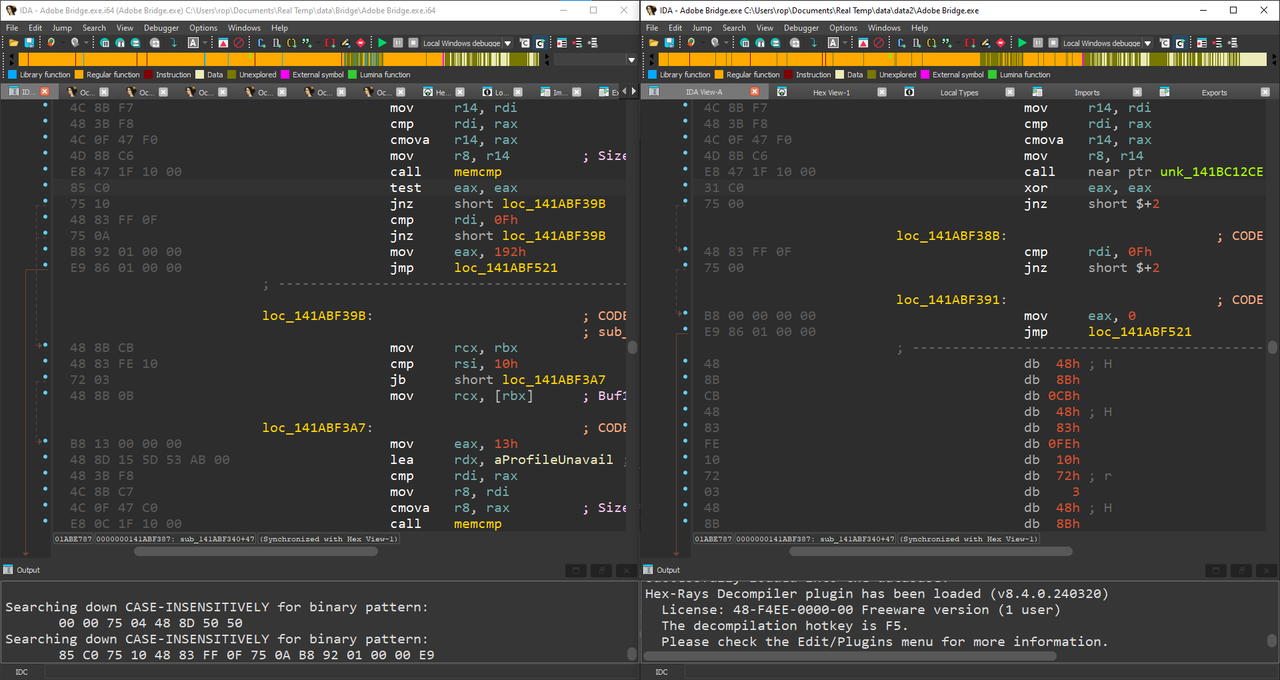Image resolution: width=1280 pixels, height=680 pixels.
Task: Click unk_141BC12CE operand in right listing
Action: point(1211,172)
